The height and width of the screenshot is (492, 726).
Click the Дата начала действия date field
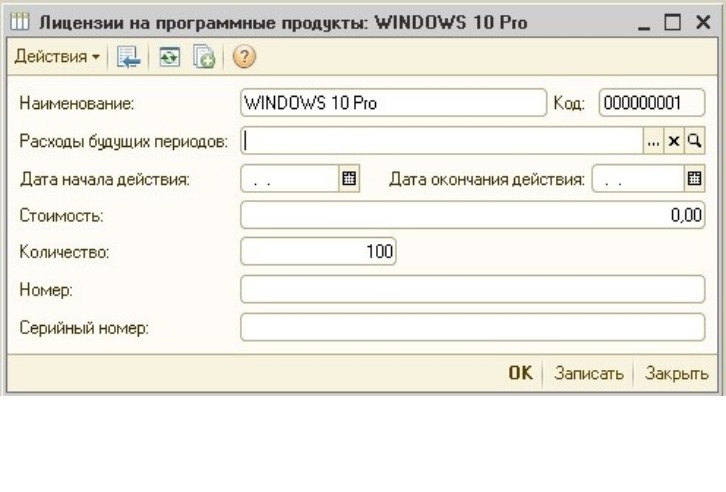pos(290,178)
